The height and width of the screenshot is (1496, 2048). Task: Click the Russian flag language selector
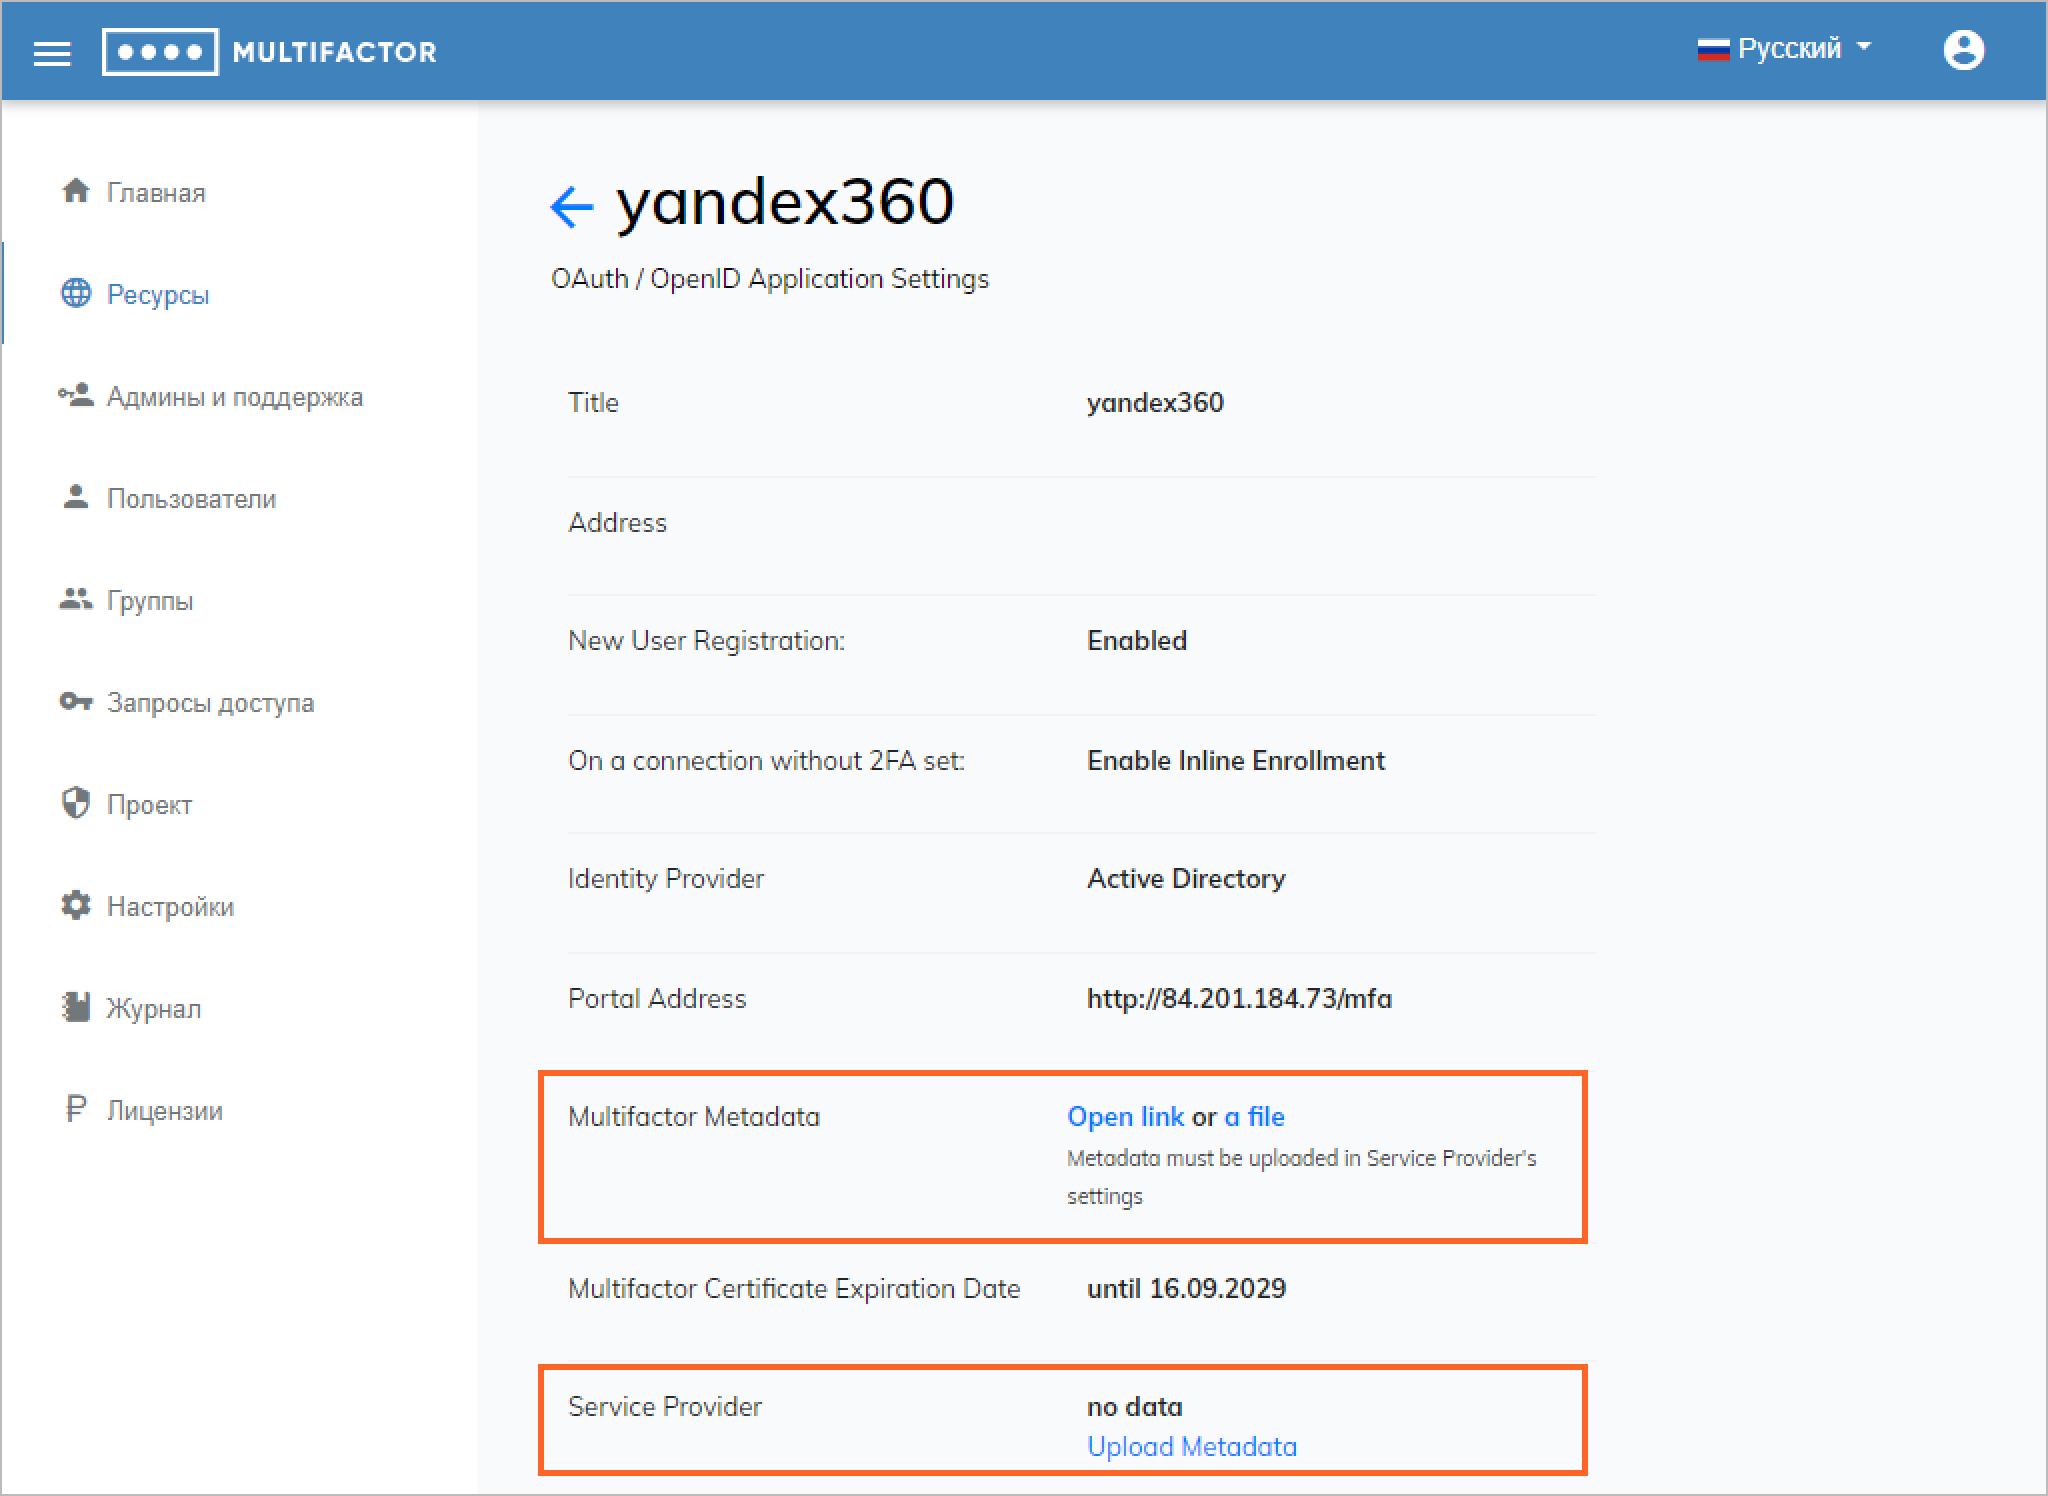1713,49
